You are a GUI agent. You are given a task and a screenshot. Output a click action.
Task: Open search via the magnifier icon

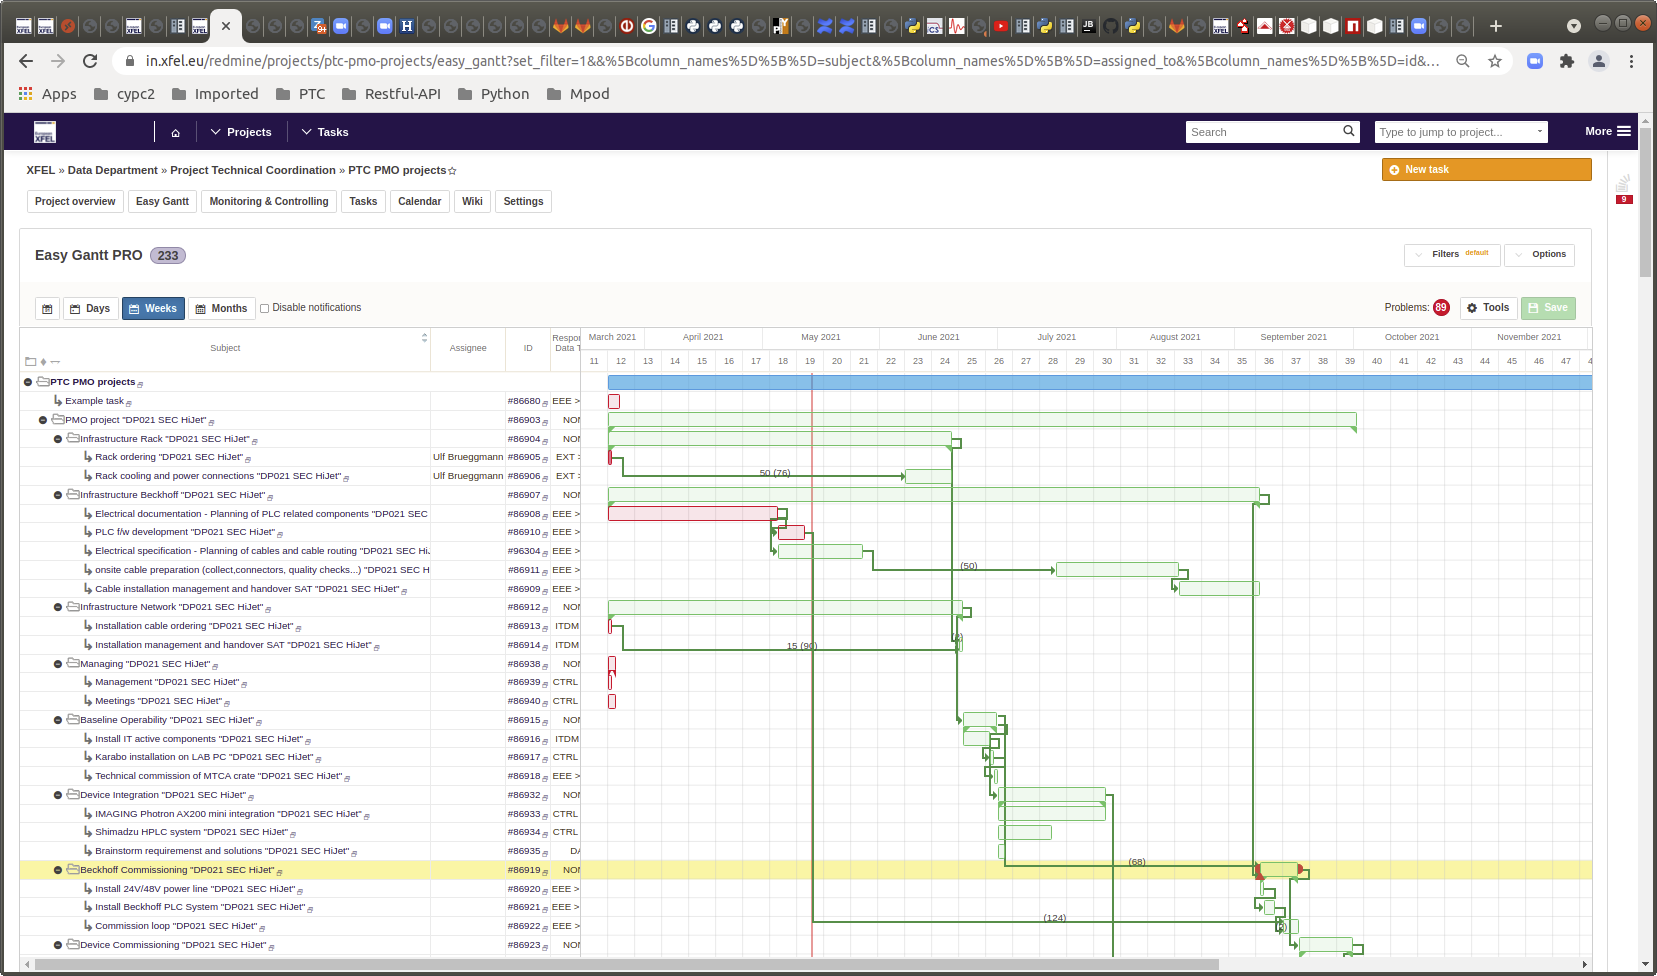(x=1348, y=131)
